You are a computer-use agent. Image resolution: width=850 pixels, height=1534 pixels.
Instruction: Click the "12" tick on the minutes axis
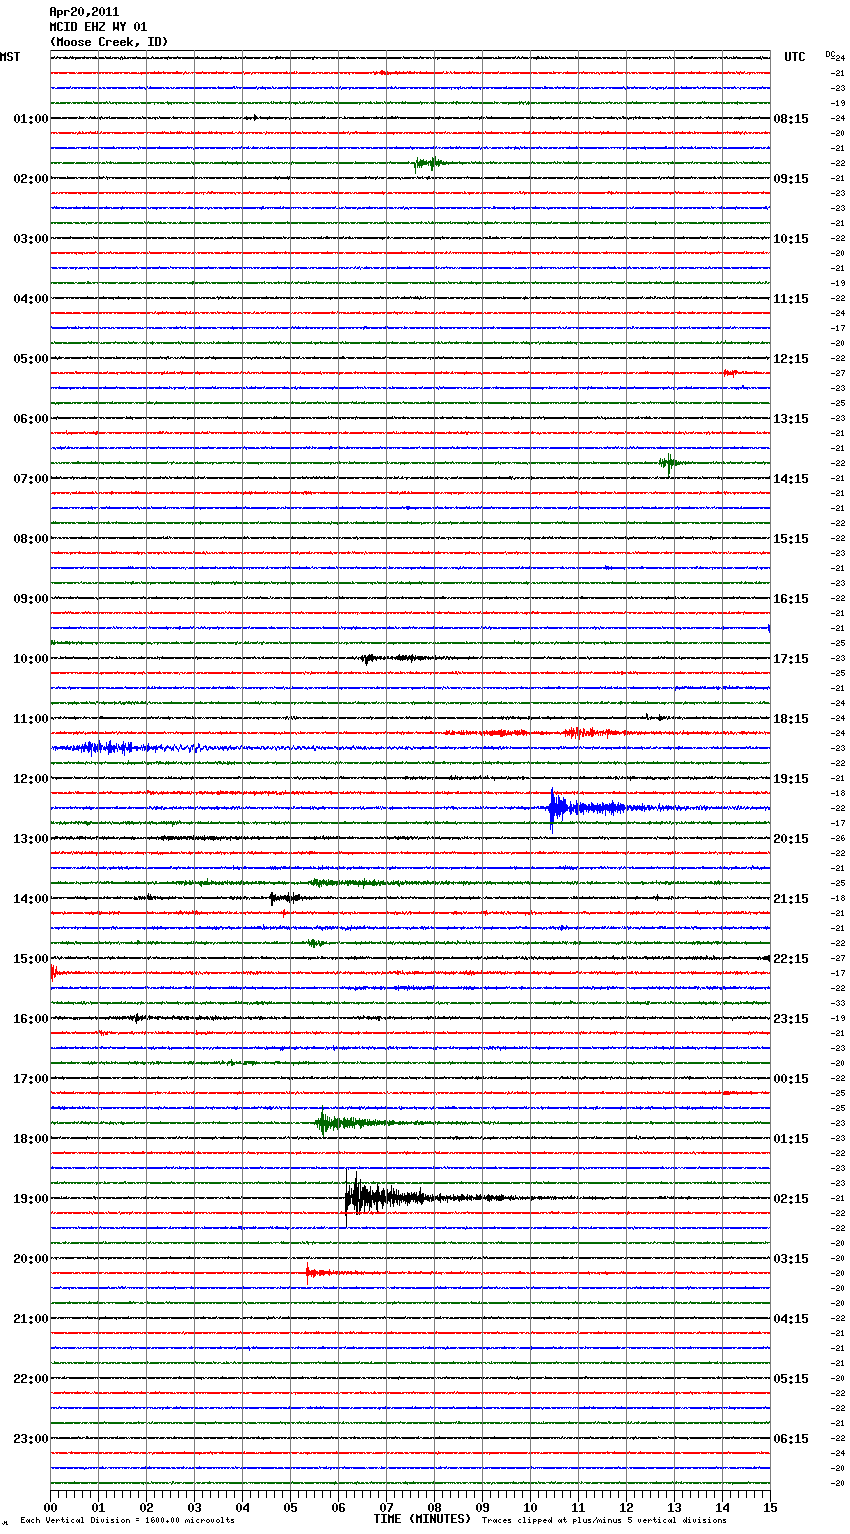click(x=626, y=1507)
